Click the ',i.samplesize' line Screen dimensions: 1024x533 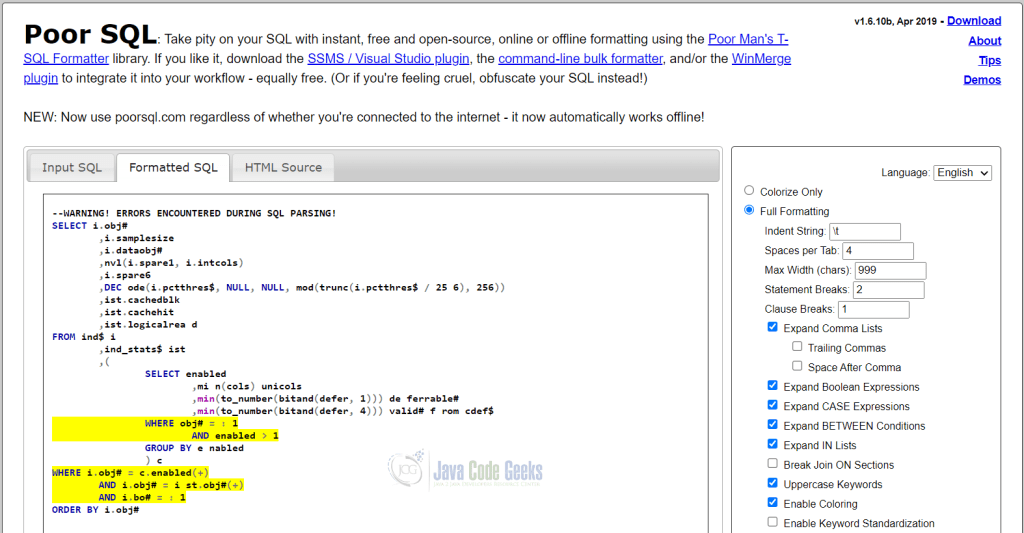pos(136,238)
